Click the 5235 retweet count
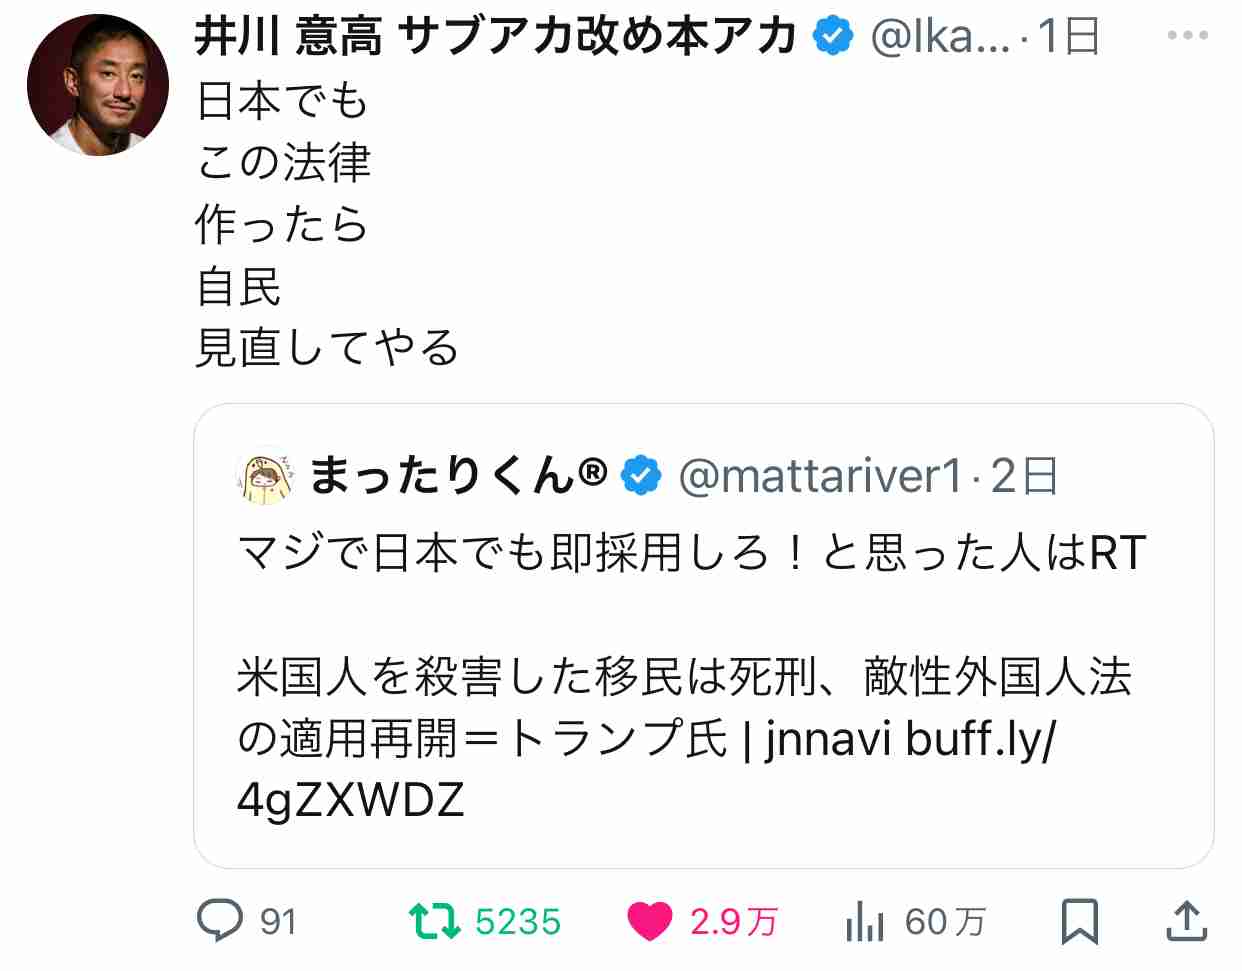The width and height of the screenshot is (1242, 971). [x=518, y=921]
